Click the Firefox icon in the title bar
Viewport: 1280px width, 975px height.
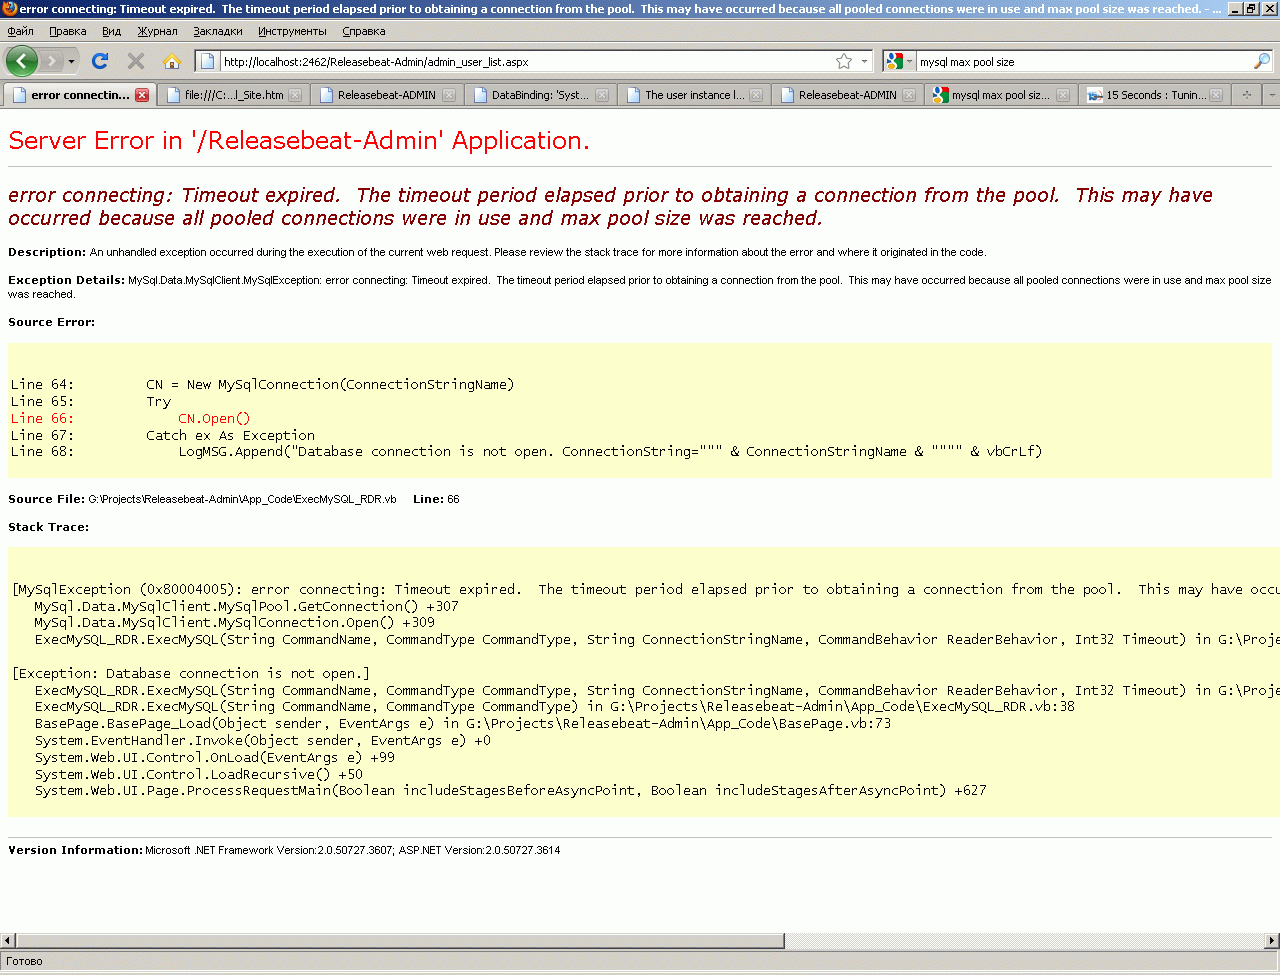[10, 9]
